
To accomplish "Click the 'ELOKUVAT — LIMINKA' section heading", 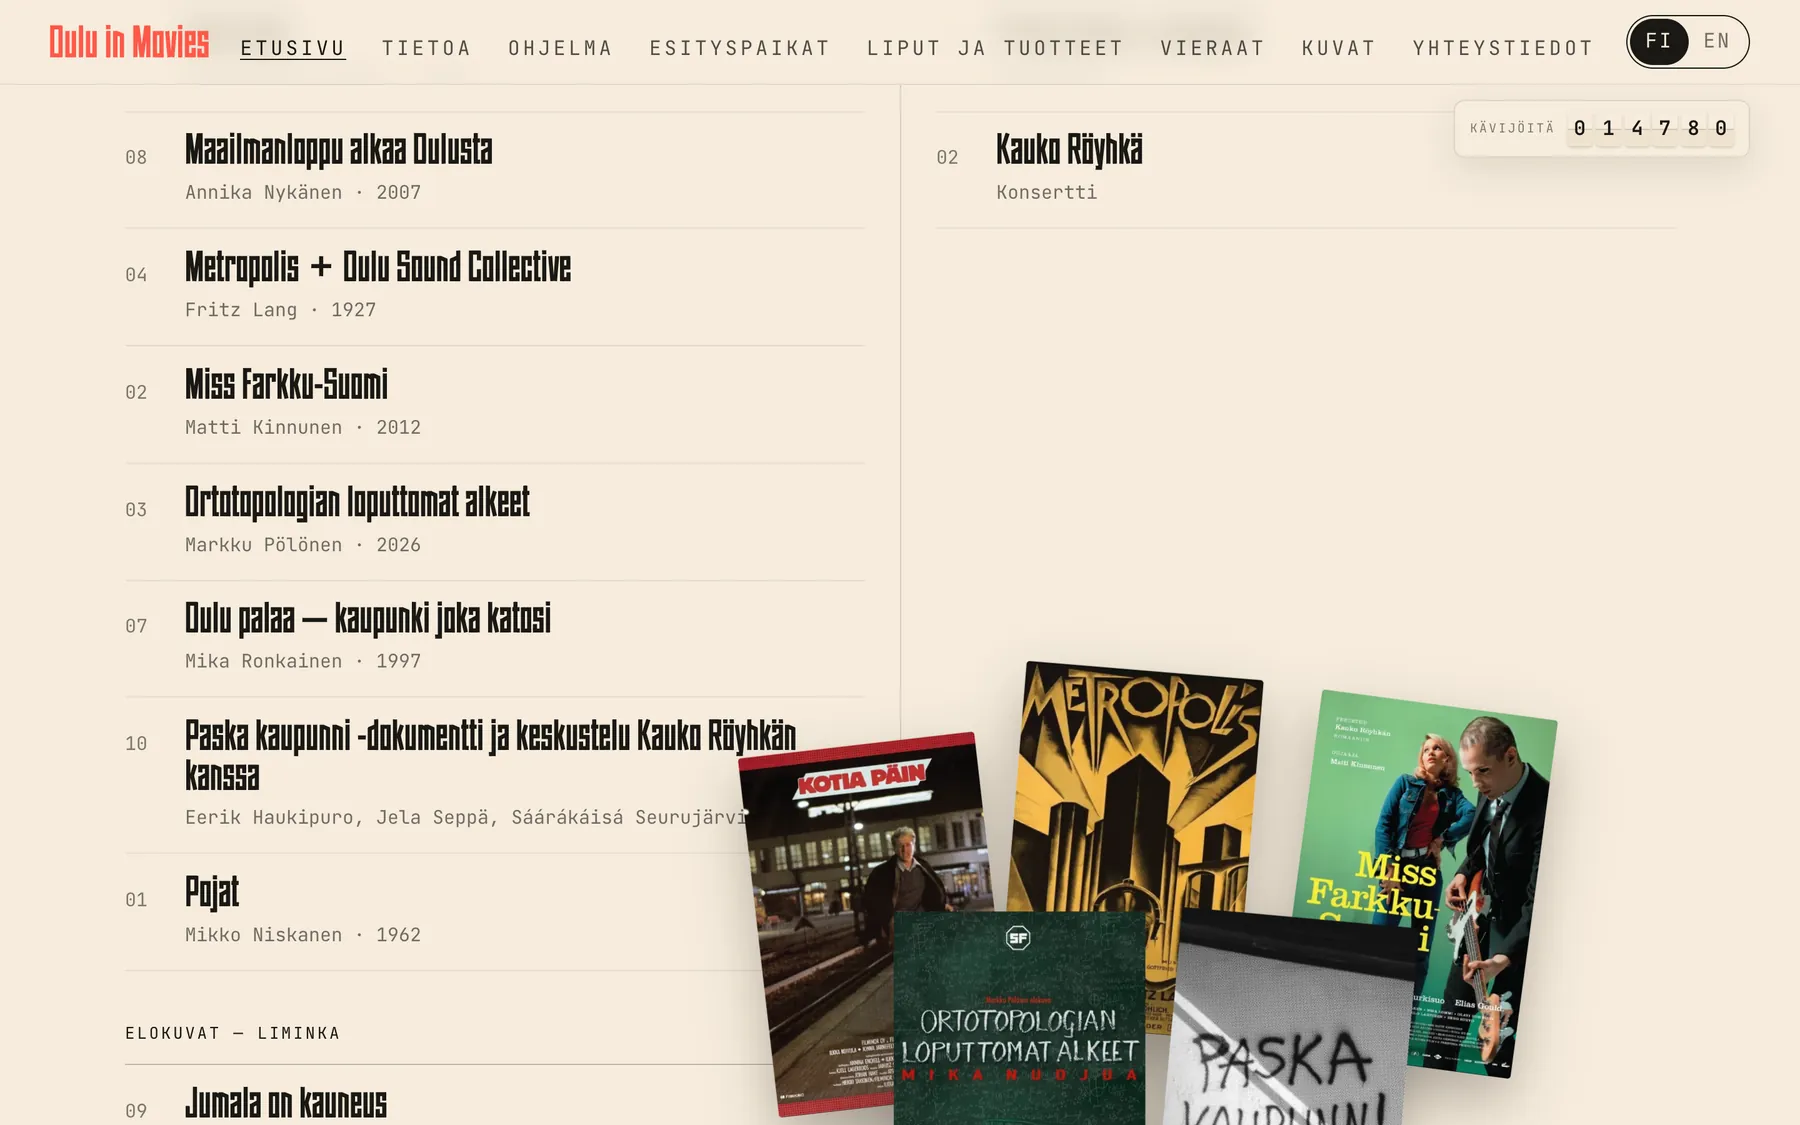I will [x=232, y=1033].
